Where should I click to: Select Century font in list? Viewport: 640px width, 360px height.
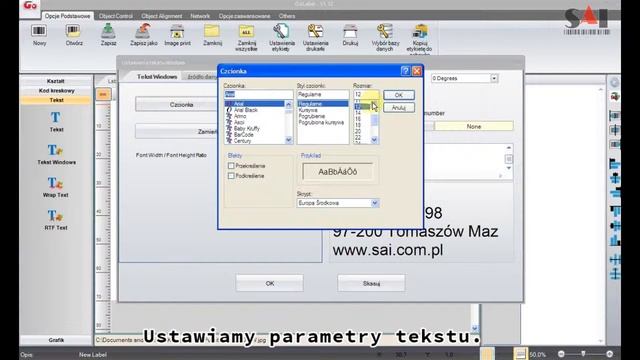tap(242, 141)
